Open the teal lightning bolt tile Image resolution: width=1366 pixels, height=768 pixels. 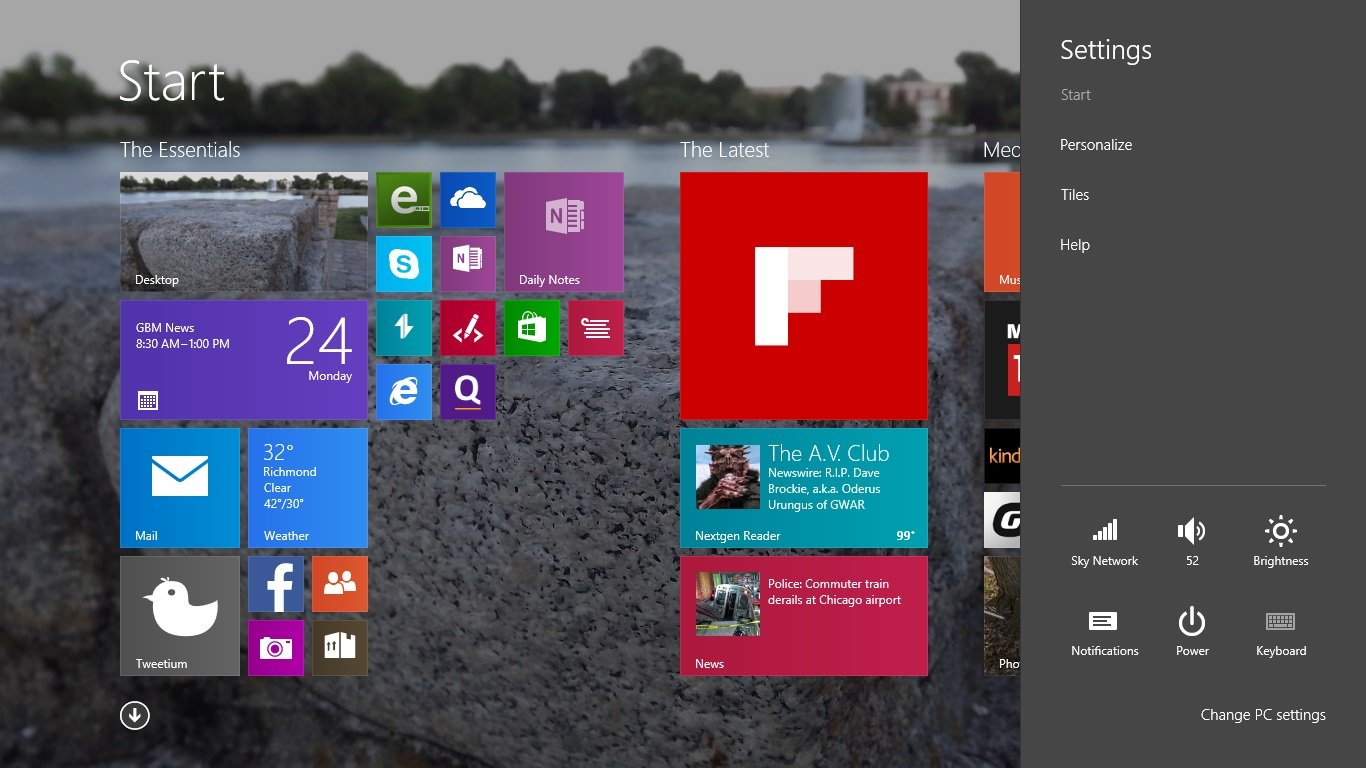404,328
